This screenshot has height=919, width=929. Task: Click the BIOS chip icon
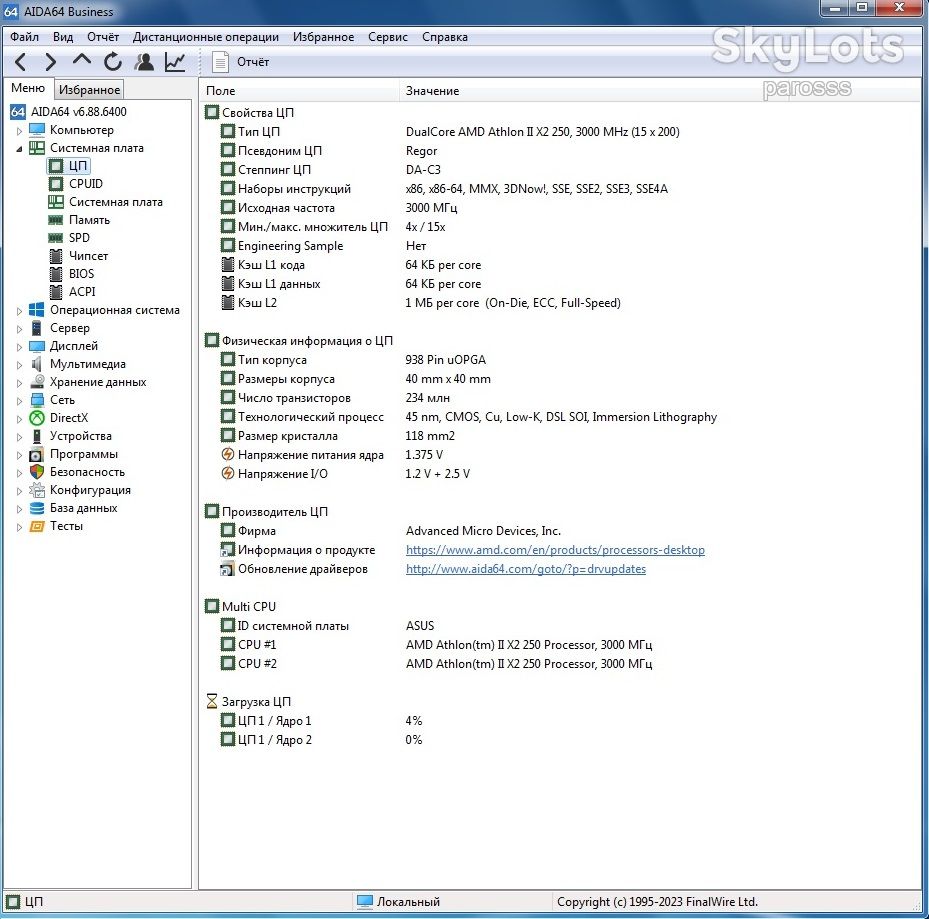(56, 274)
